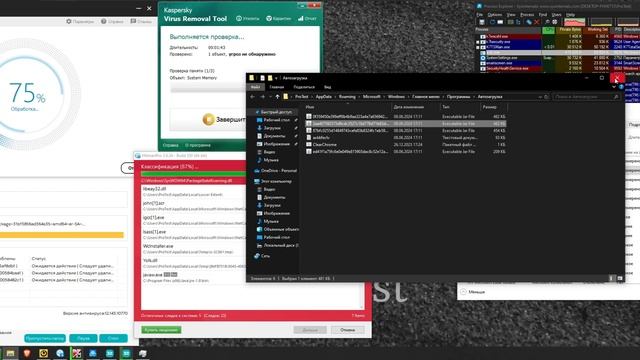Viewport: 640px width, 360px height.
Task: Switch to the Главная ribbon tab
Action: (x=277, y=87)
